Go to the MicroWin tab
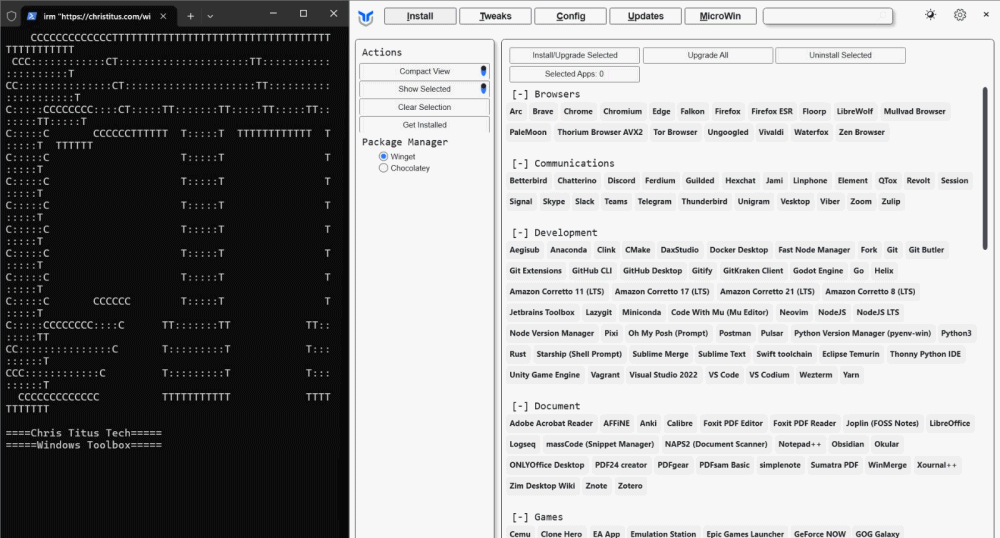1000x538 pixels. click(x=720, y=16)
